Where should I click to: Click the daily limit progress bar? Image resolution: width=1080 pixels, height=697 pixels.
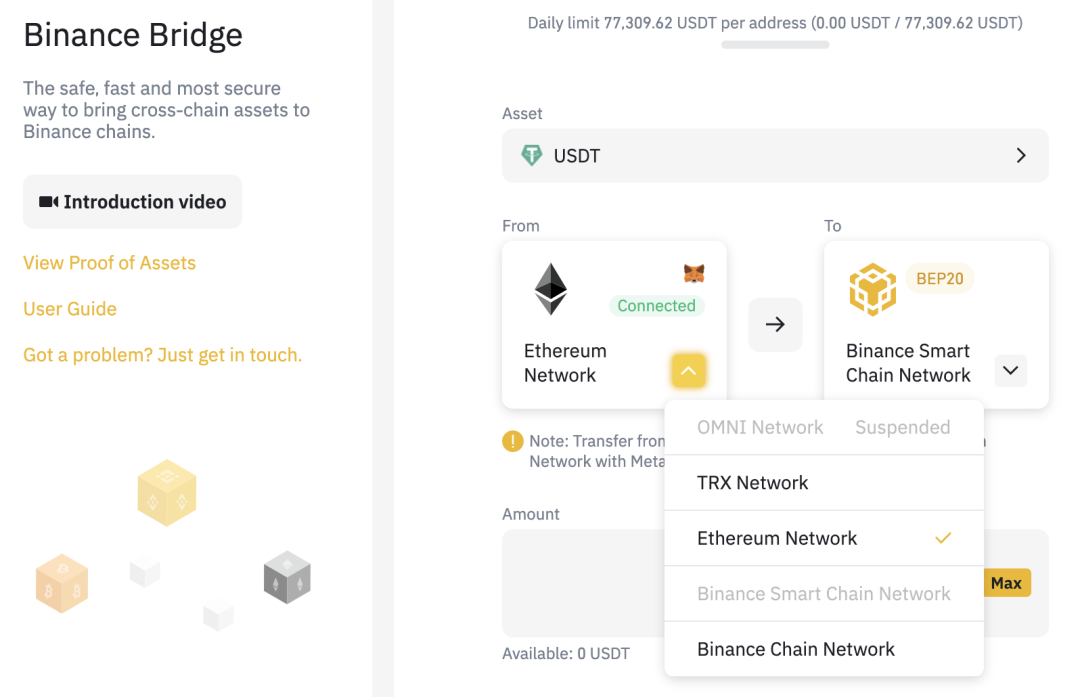[x=775, y=45]
